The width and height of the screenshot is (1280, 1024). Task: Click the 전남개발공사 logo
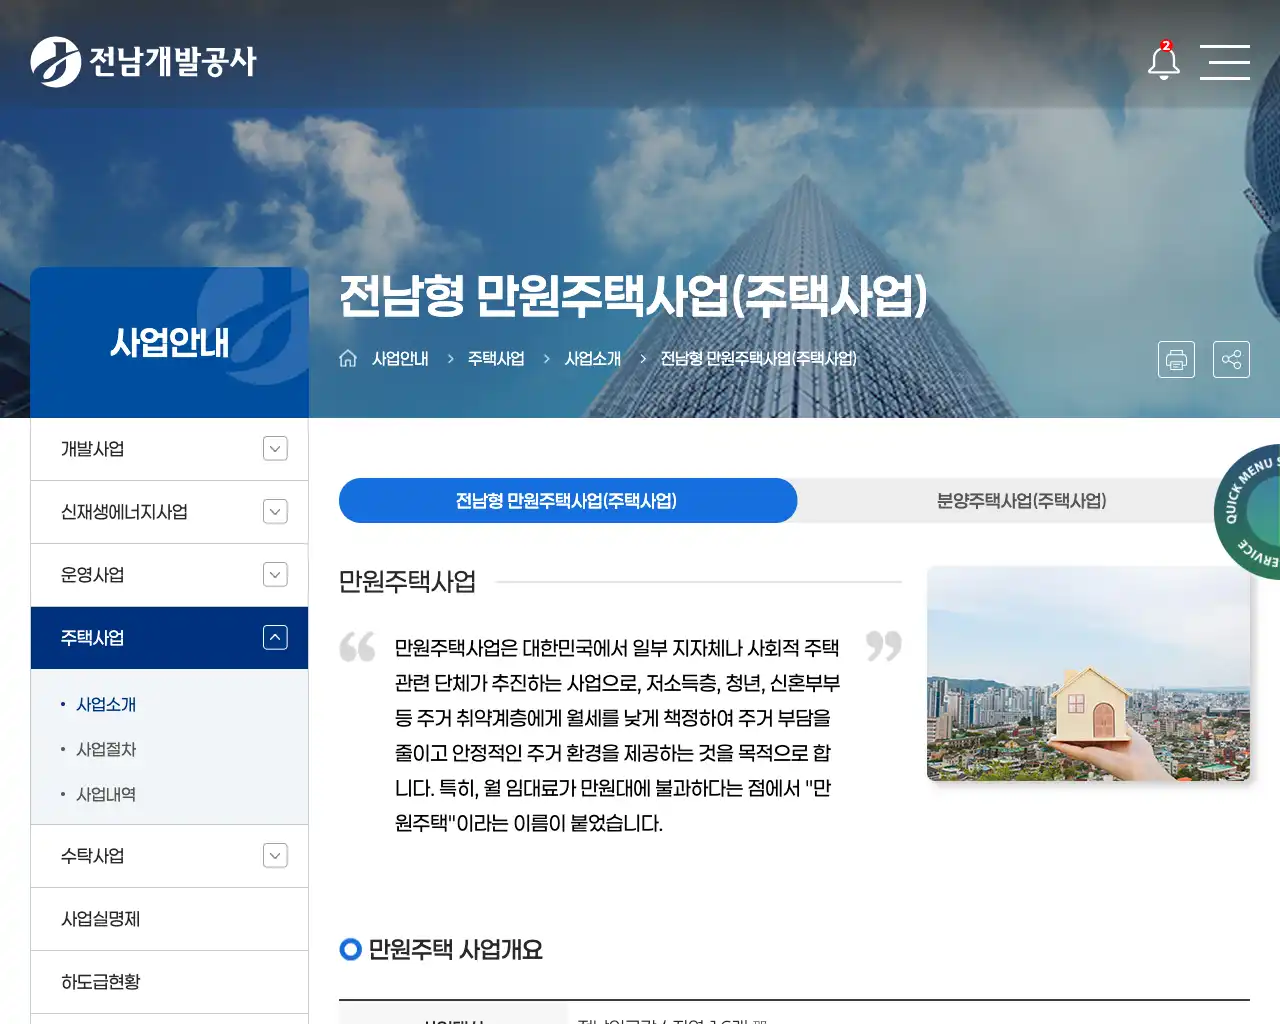143,62
